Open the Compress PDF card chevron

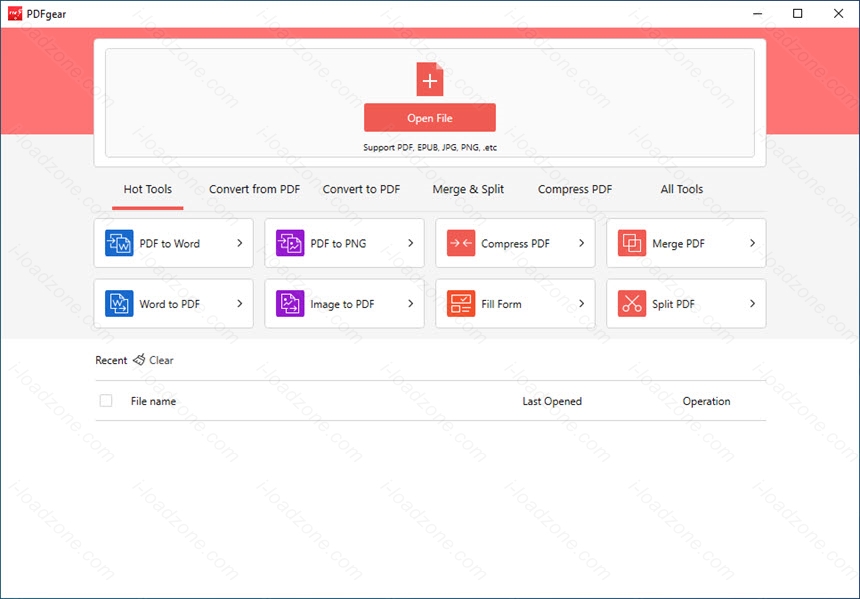[x=581, y=243]
